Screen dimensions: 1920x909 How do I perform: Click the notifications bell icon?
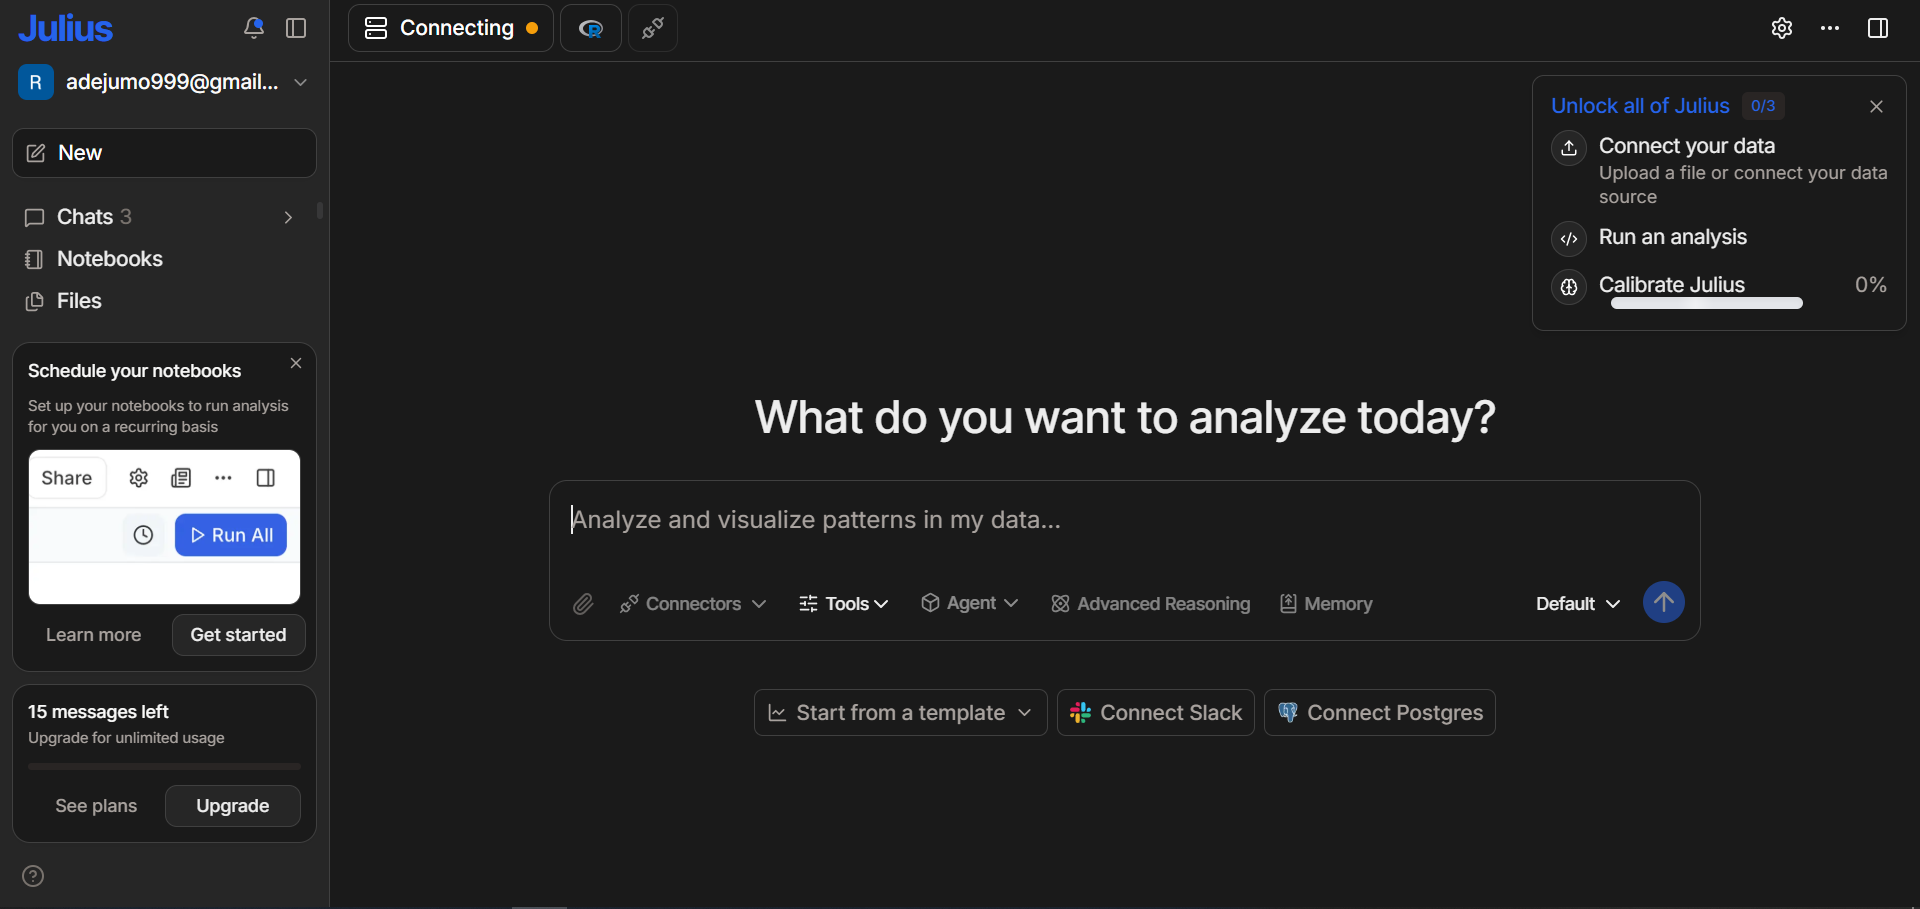(x=254, y=28)
